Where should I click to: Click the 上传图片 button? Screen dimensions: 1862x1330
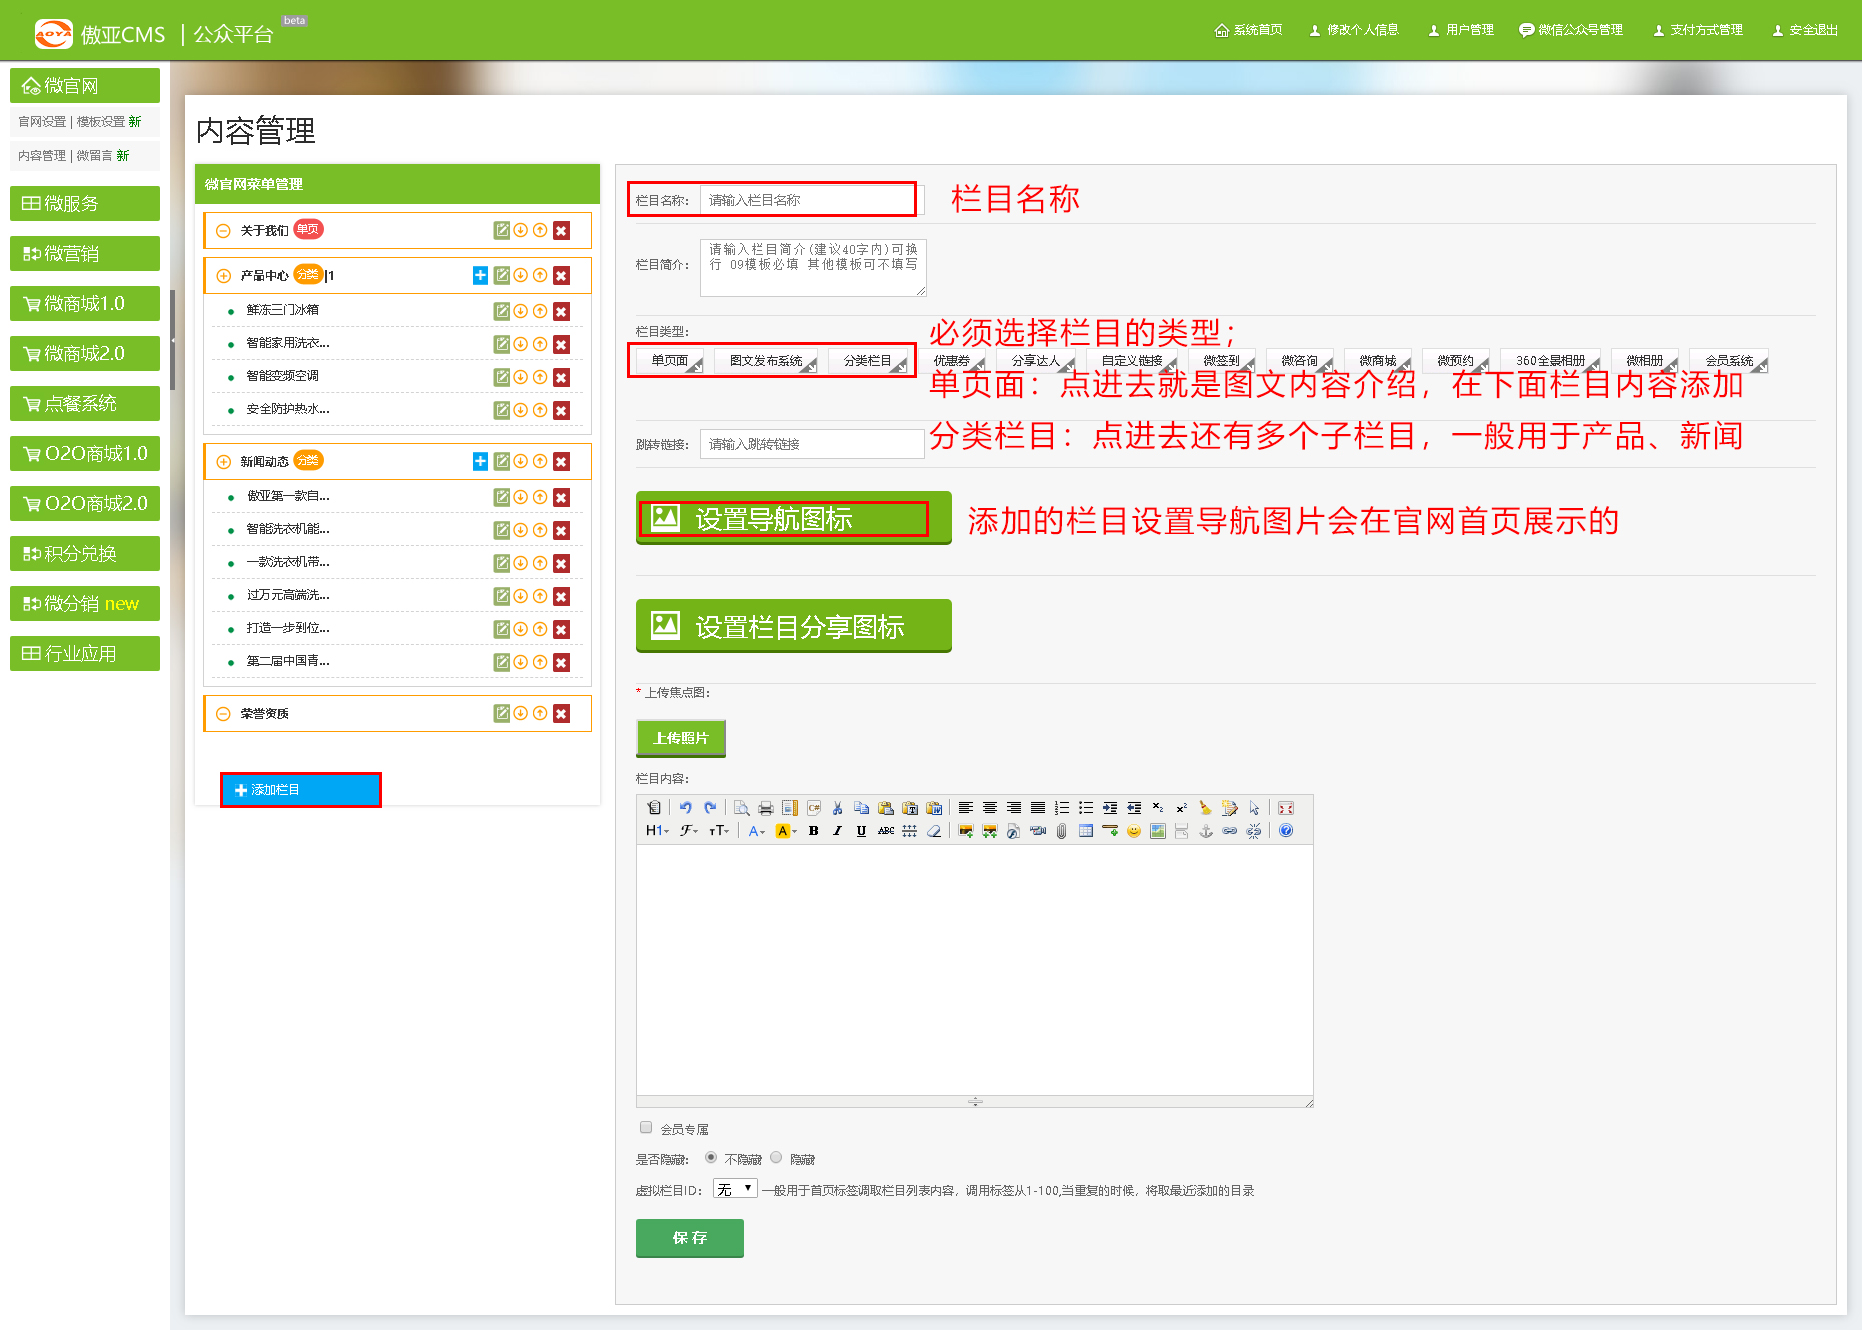pos(681,738)
